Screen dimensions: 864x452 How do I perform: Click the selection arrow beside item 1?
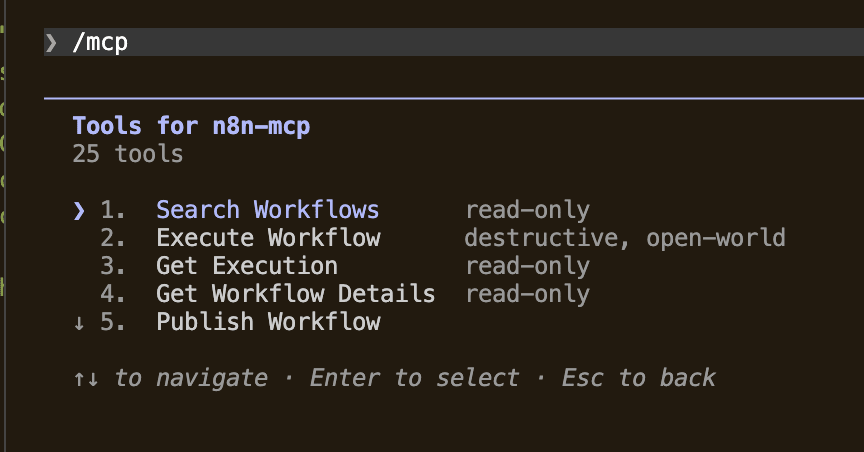(x=79, y=211)
